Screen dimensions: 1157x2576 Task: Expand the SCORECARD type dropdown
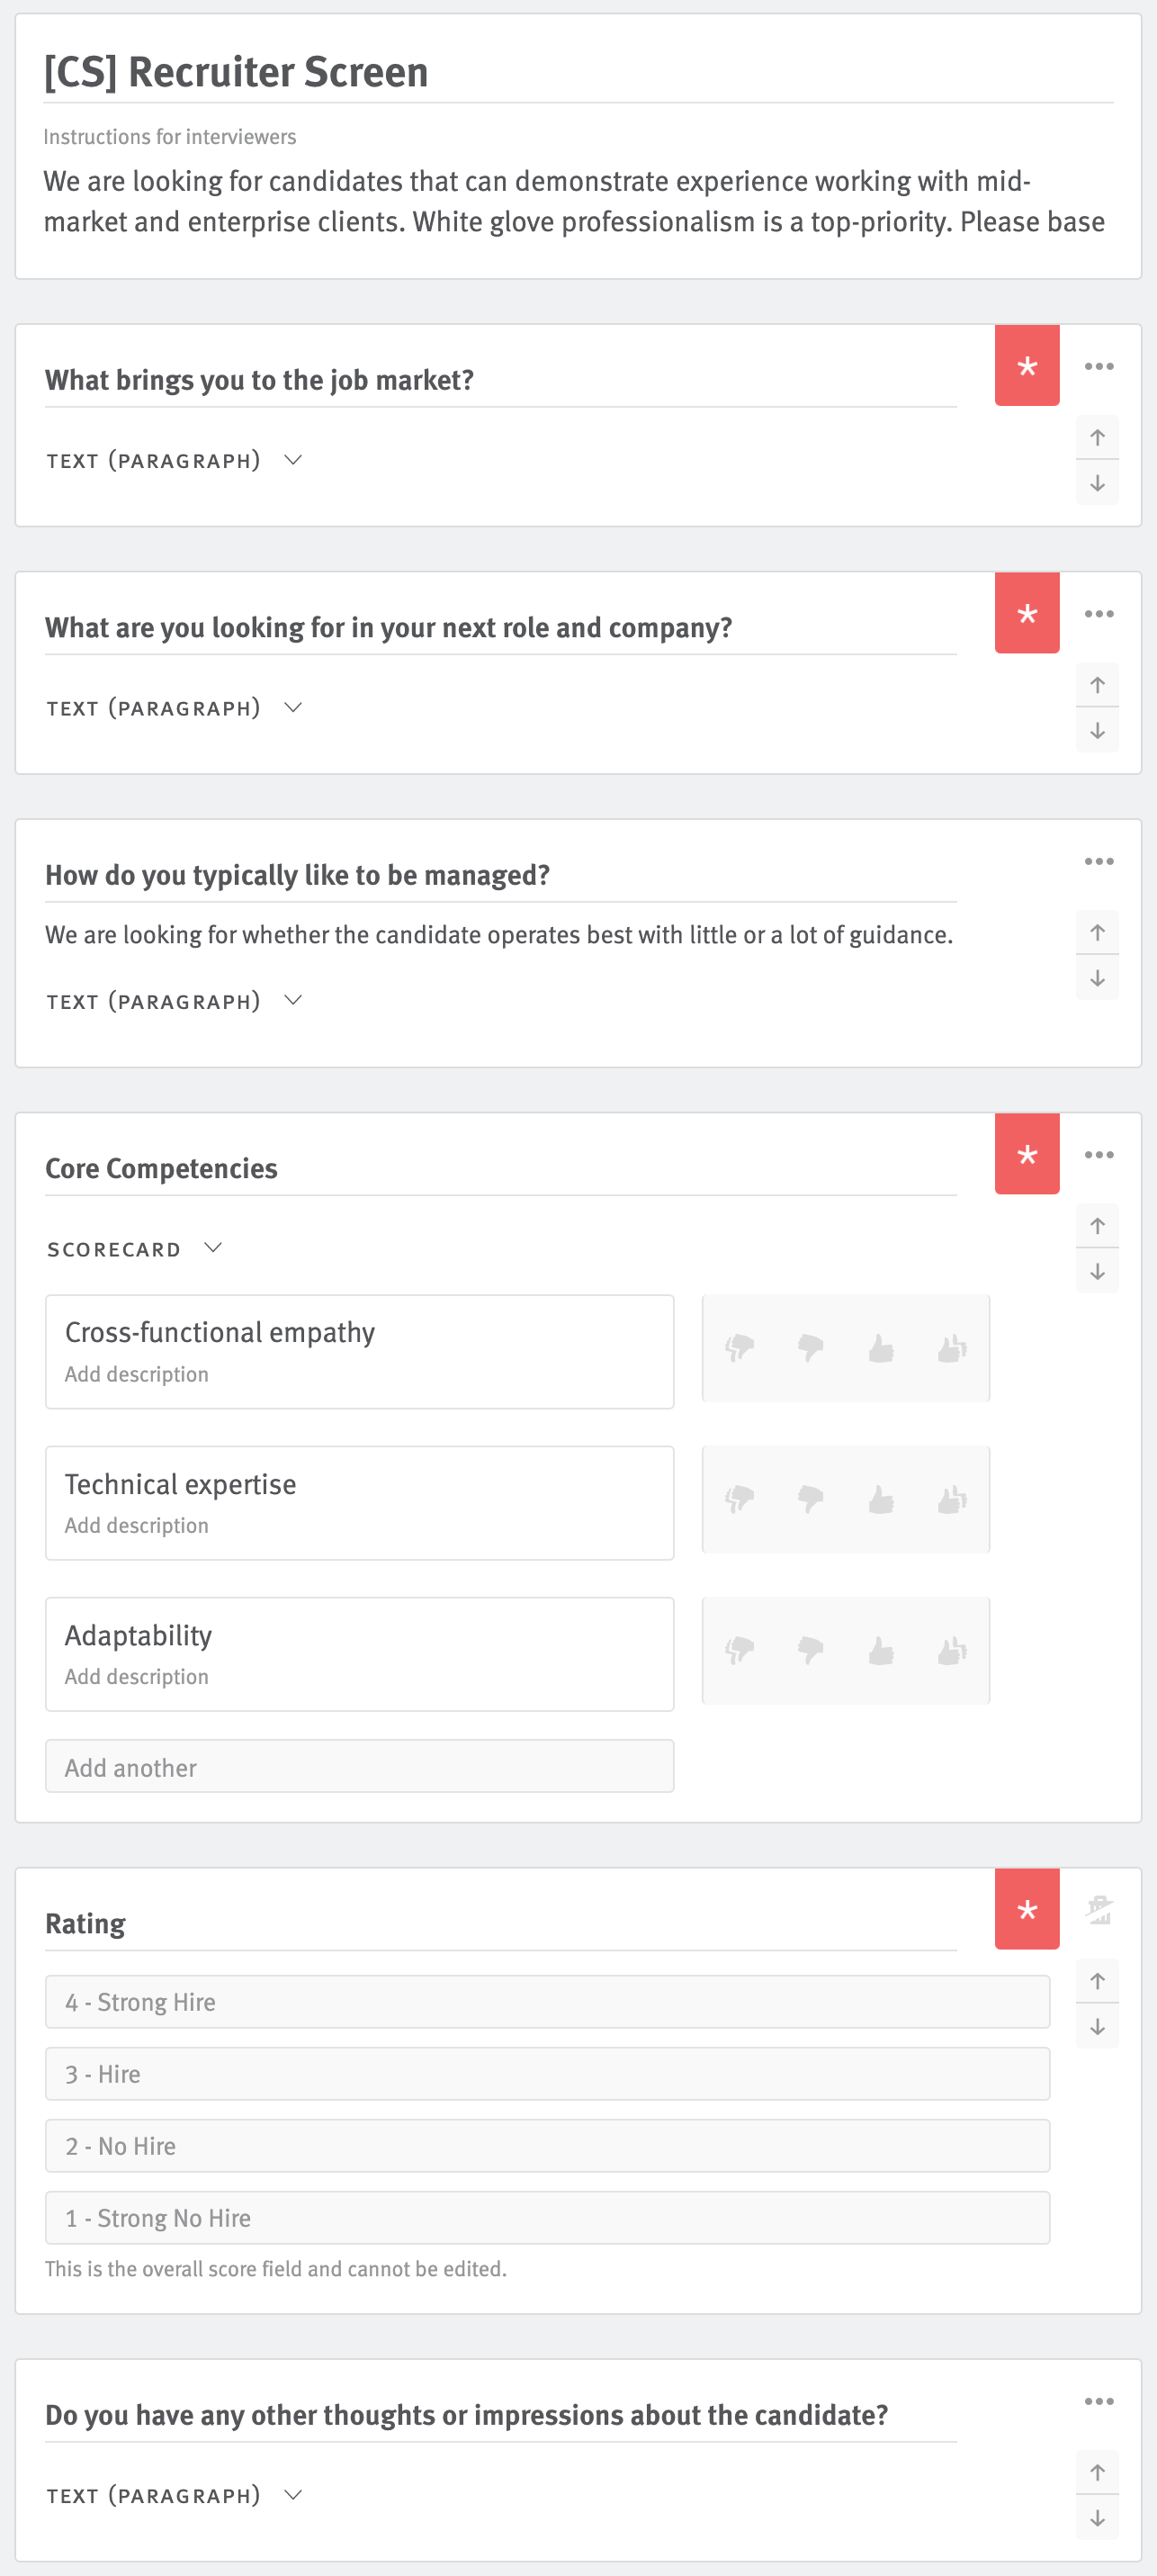pyautogui.click(x=212, y=1247)
